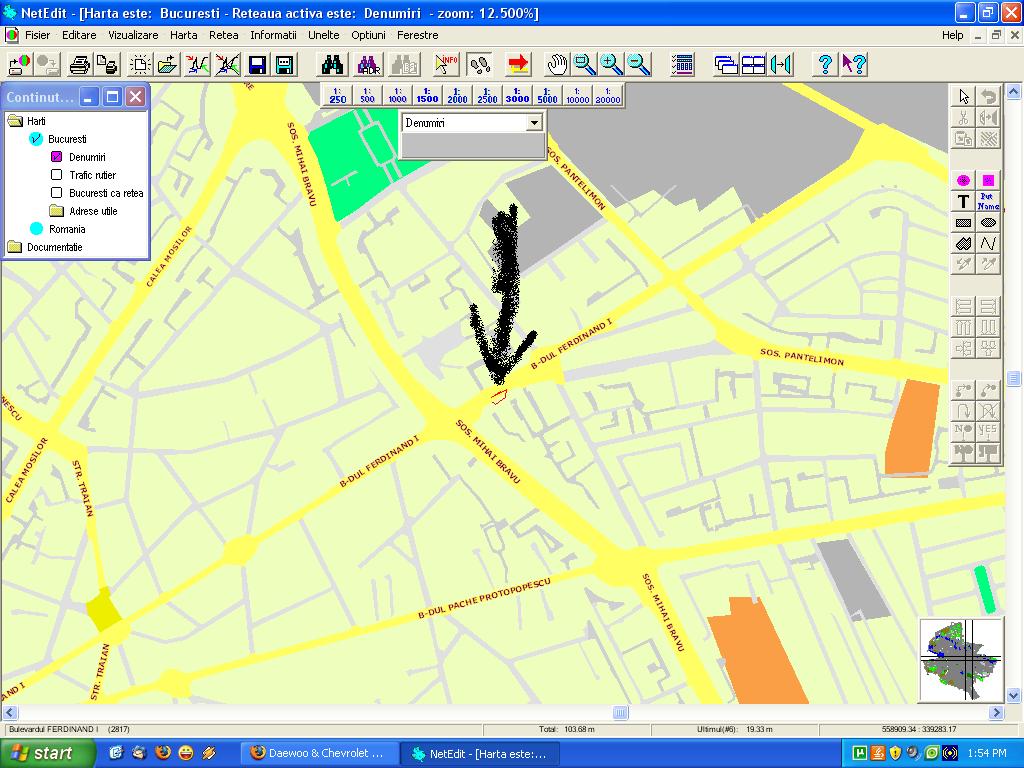Click the red arrow toolbar icon

click(x=518, y=65)
